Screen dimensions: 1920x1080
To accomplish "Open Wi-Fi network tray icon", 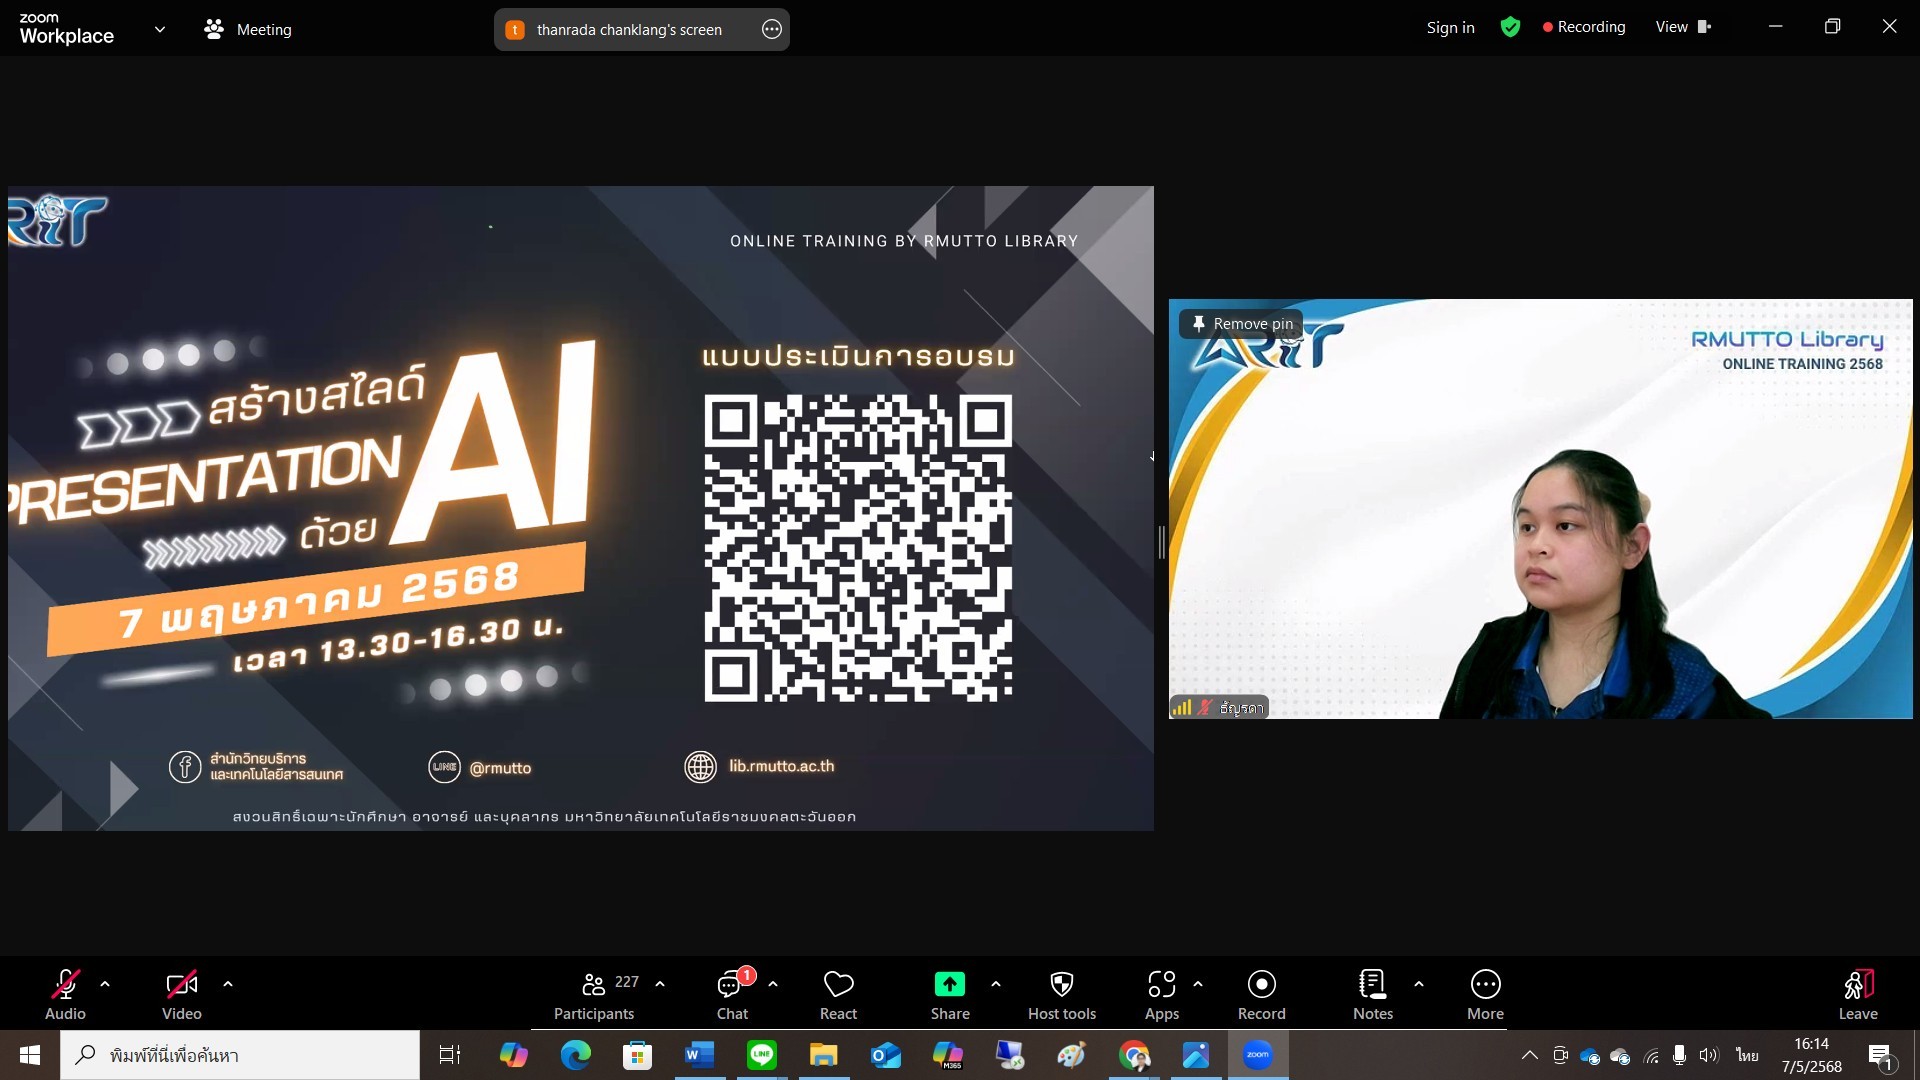I will [1652, 1055].
